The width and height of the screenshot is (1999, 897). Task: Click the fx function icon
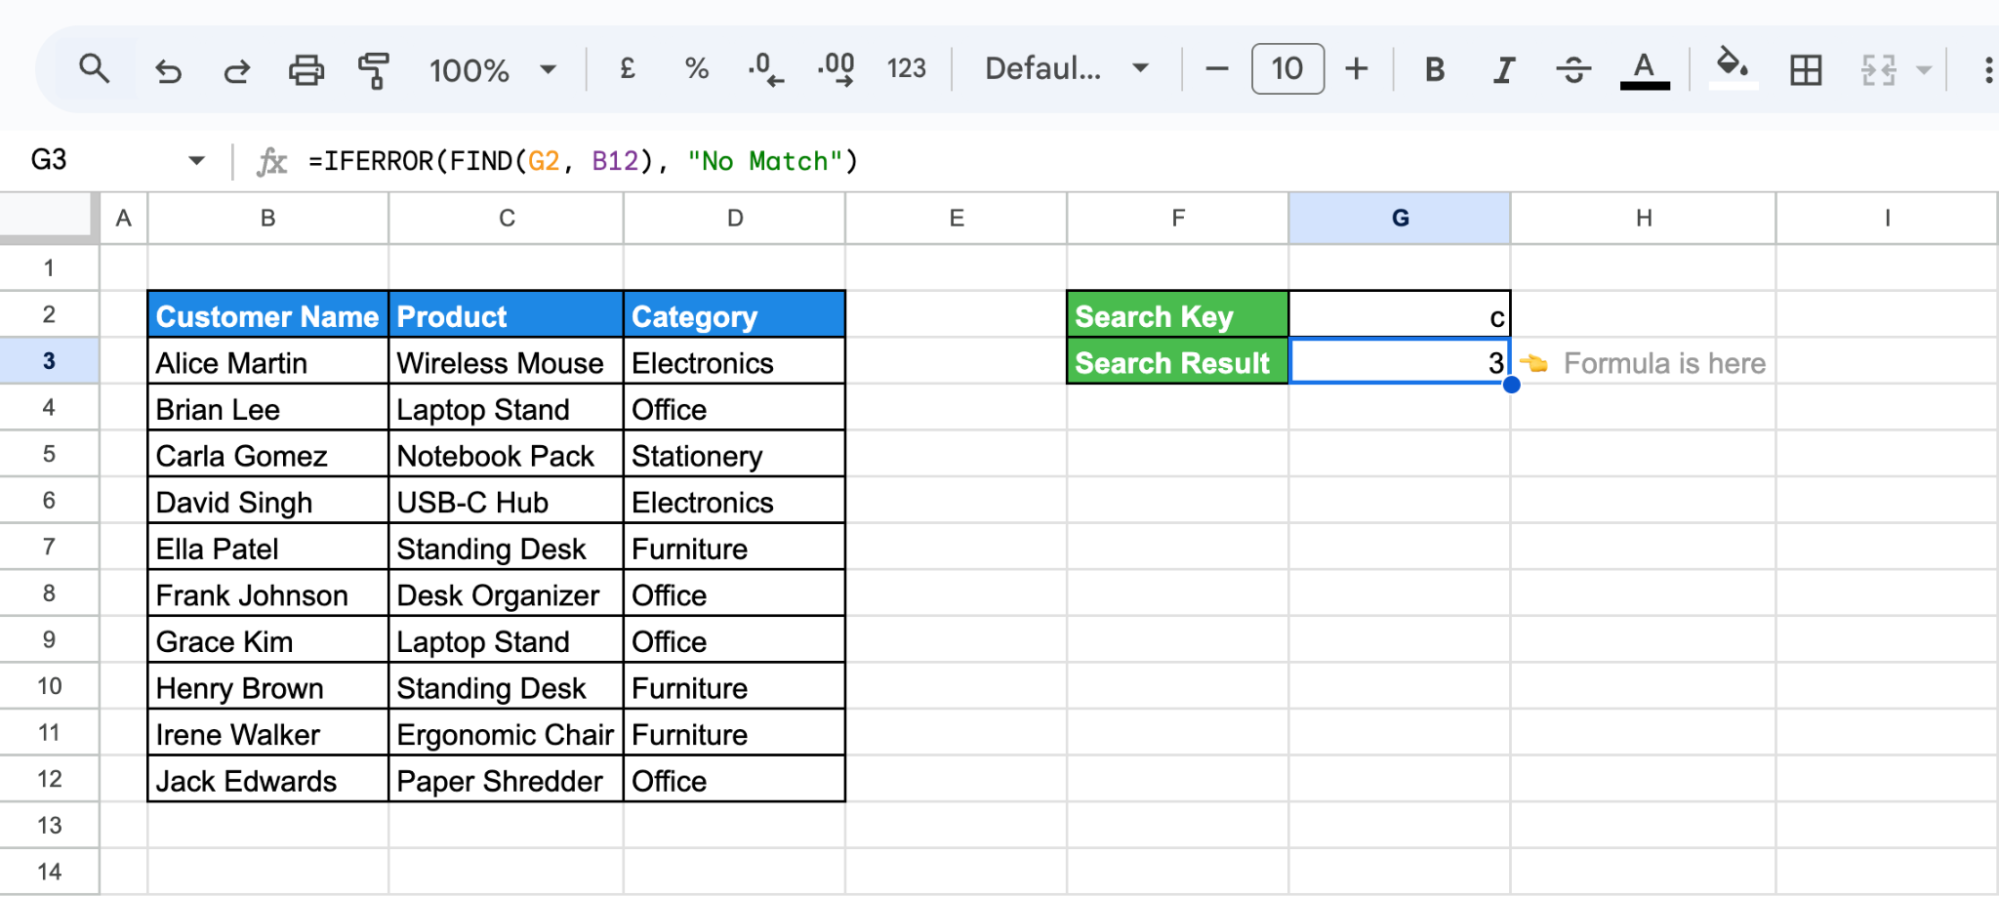pos(271,161)
